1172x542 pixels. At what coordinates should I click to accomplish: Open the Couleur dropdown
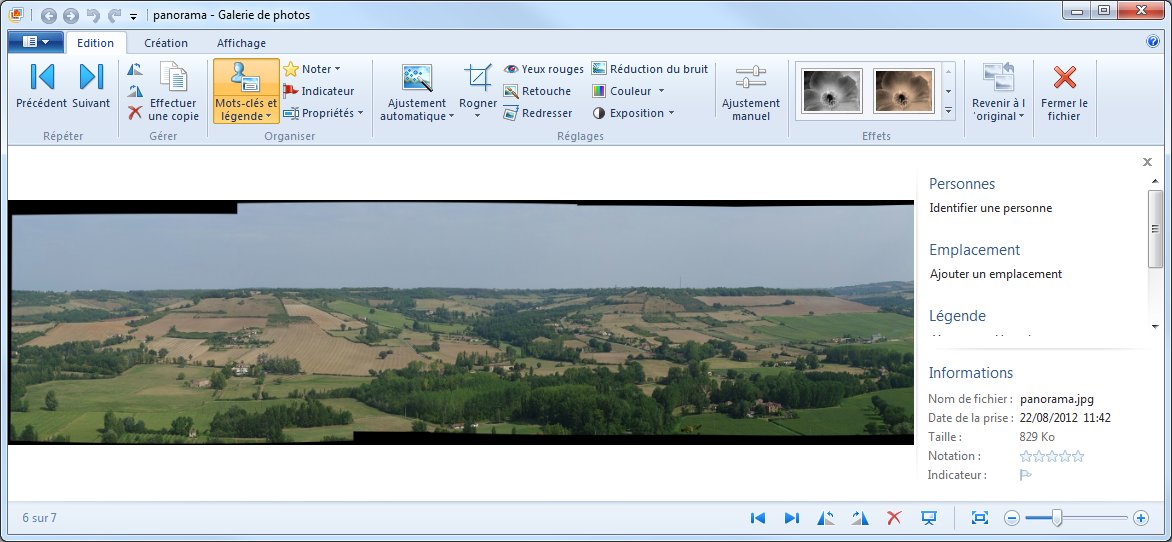pos(628,91)
